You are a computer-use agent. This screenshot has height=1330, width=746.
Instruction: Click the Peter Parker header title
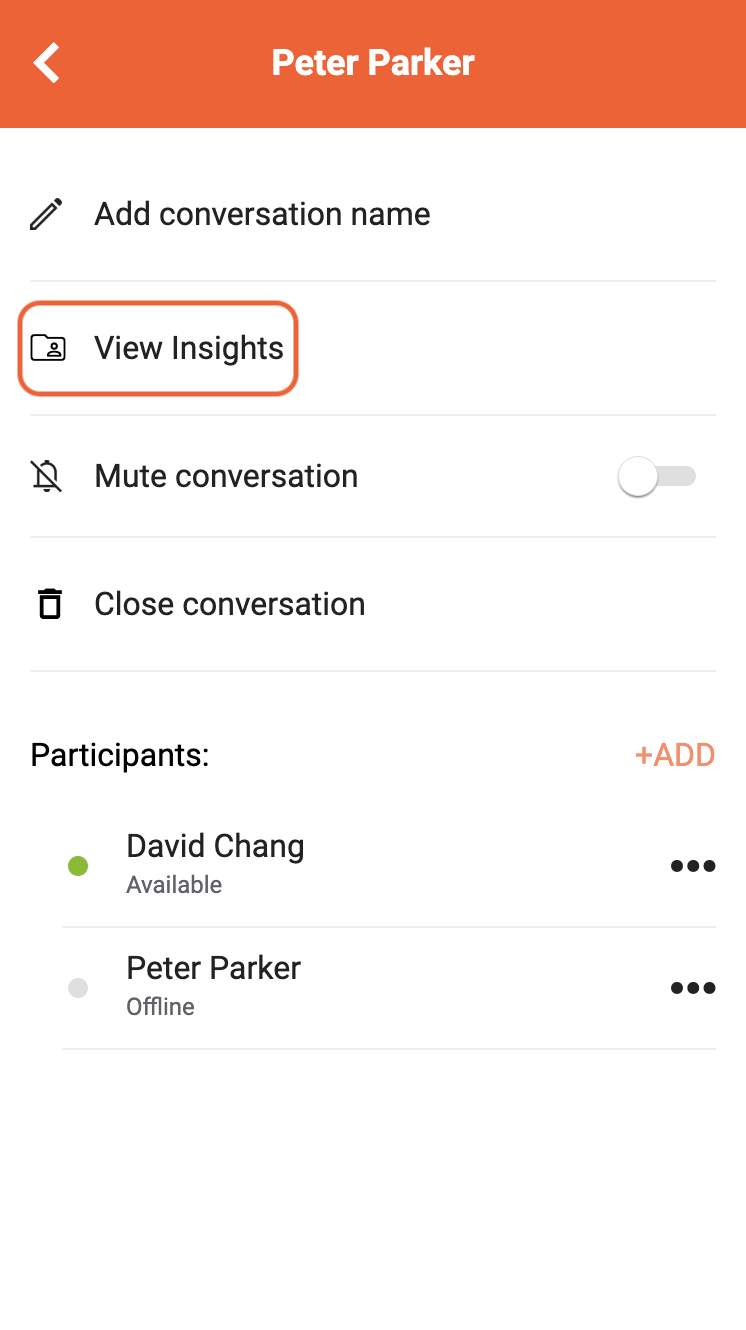tap(373, 62)
